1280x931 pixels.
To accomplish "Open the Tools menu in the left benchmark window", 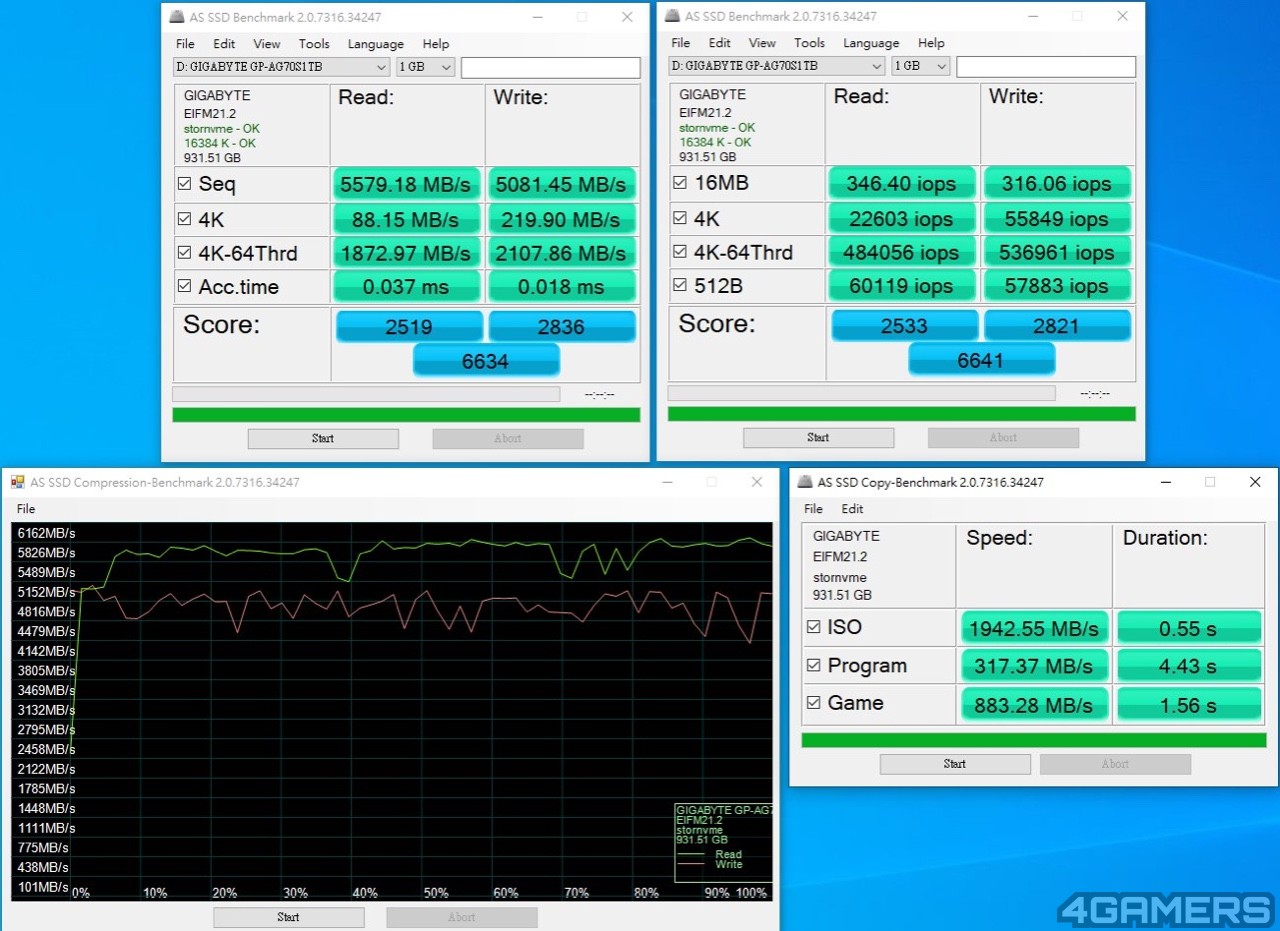I will (314, 44).
